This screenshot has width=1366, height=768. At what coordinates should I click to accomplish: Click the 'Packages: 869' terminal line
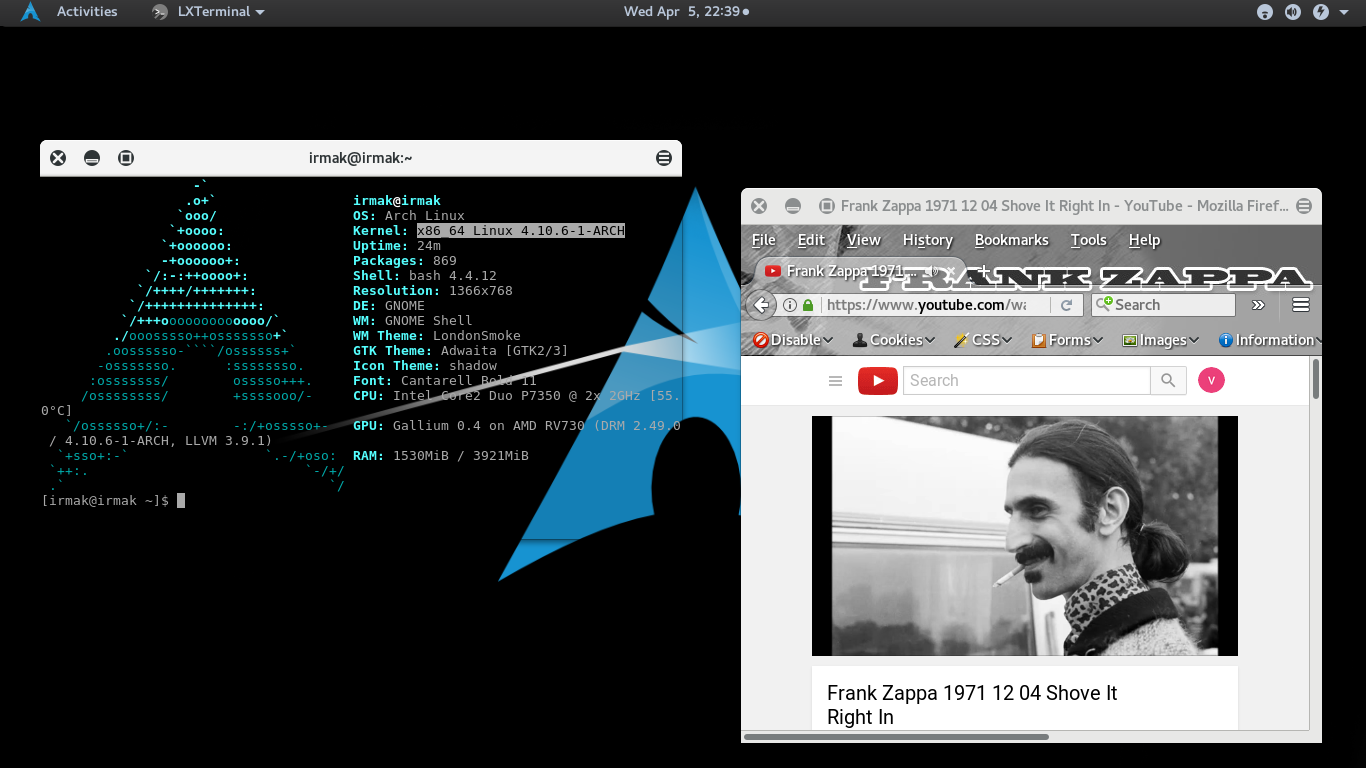pyautogui.click(x=405, y=261)
